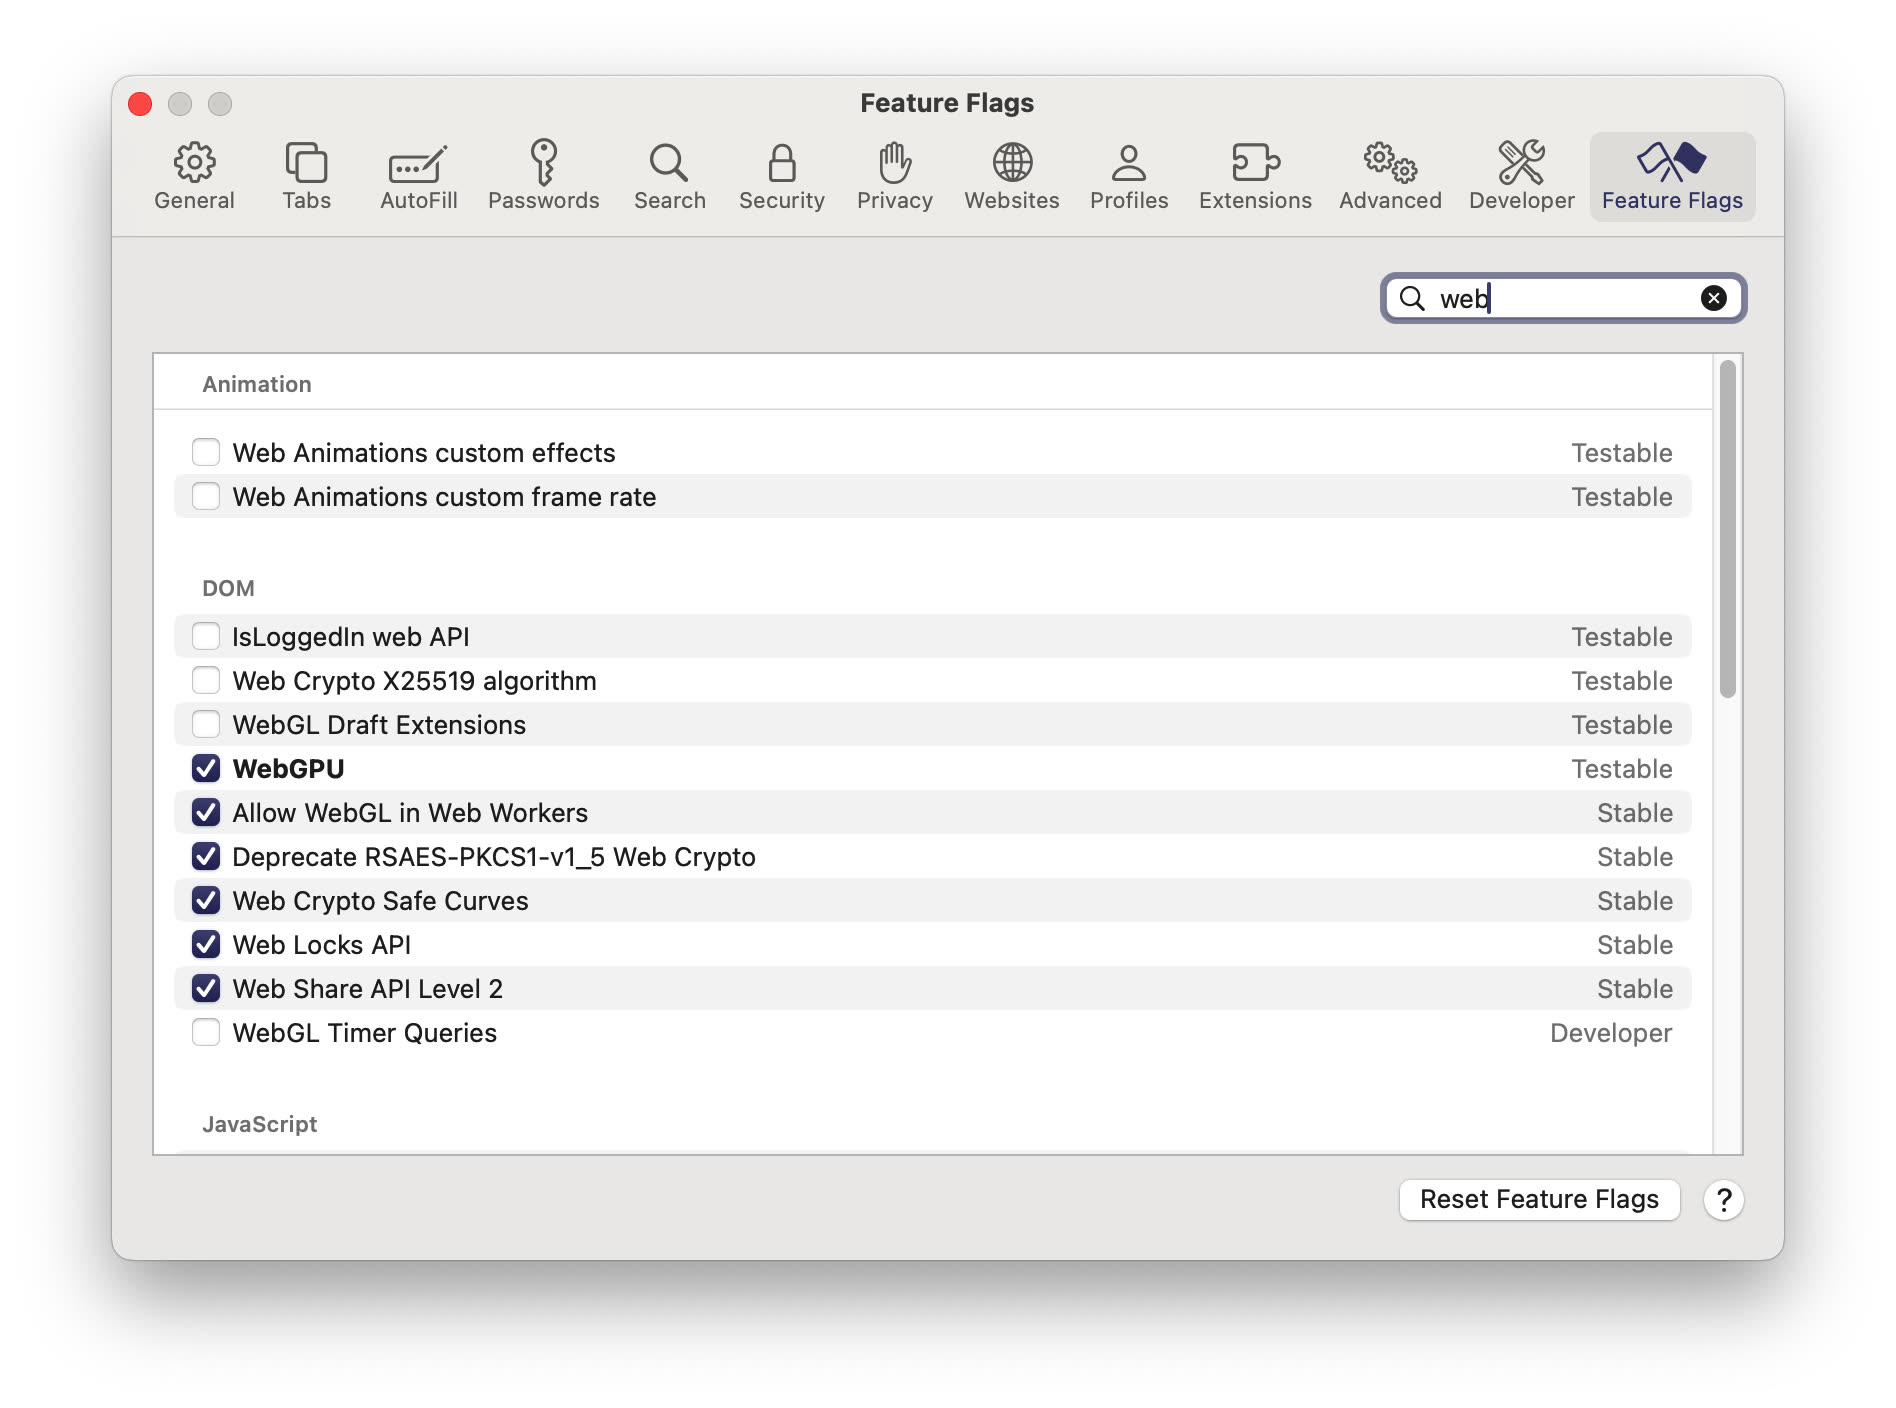
Task: Open the help question mark button
Action: (x=1724, y=1199)
